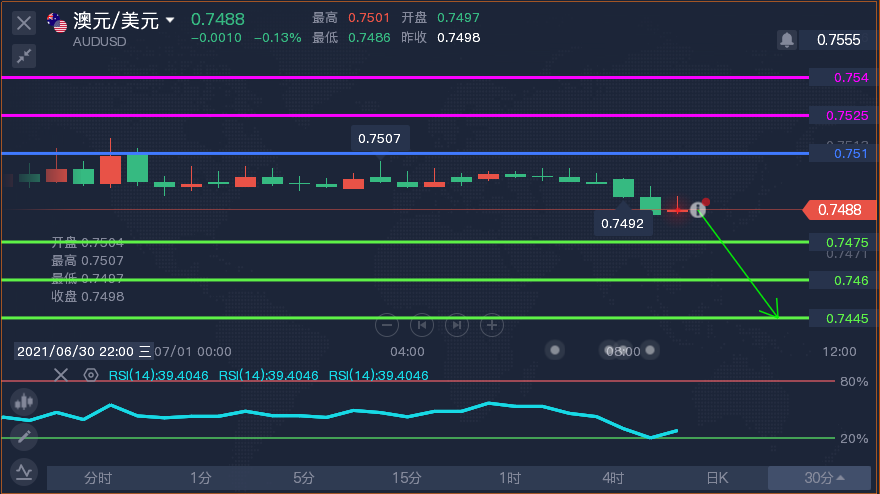Open RSI indicator settings hexagon icon

[90, 375]
